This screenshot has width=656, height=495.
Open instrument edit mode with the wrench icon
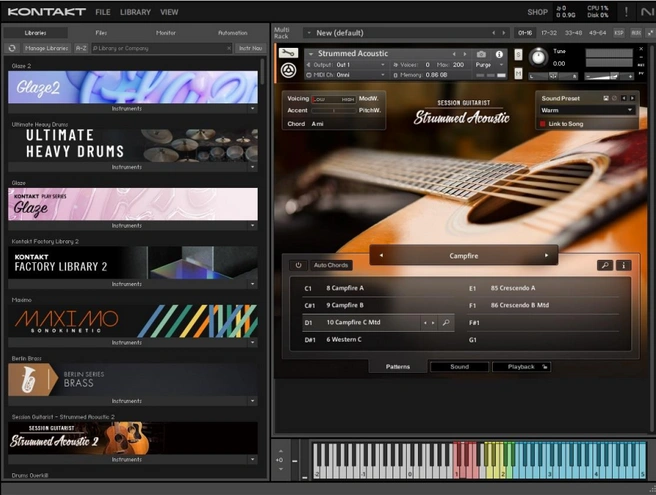288,53
